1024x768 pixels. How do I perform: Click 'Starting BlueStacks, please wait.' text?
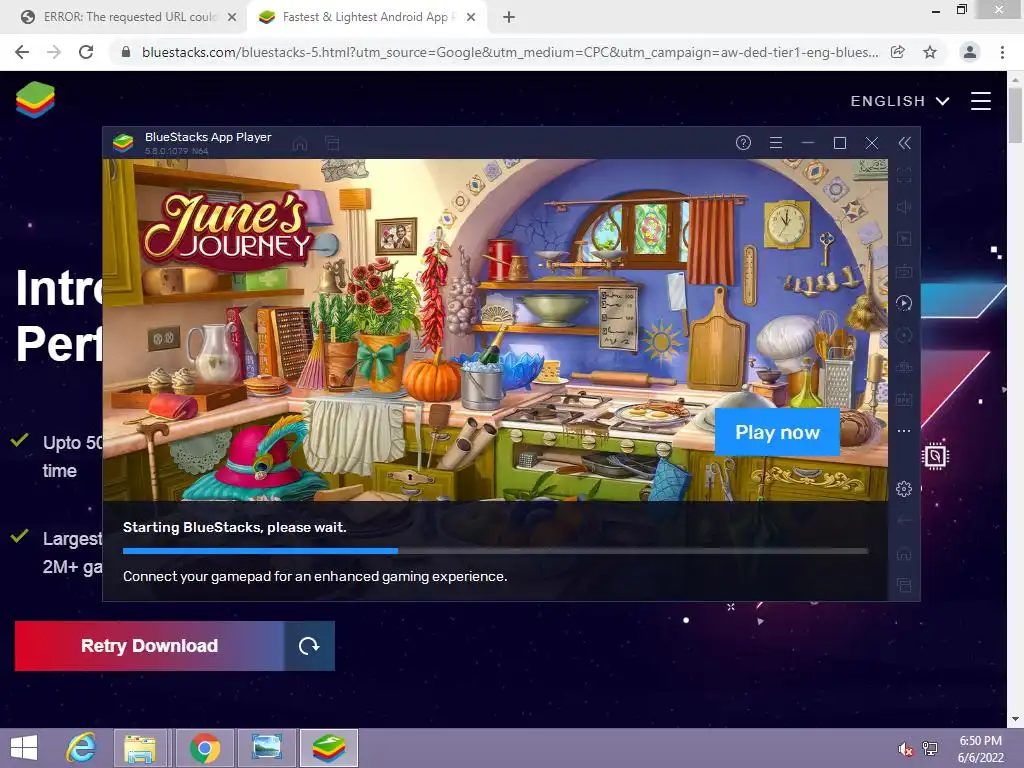[234, 527]
